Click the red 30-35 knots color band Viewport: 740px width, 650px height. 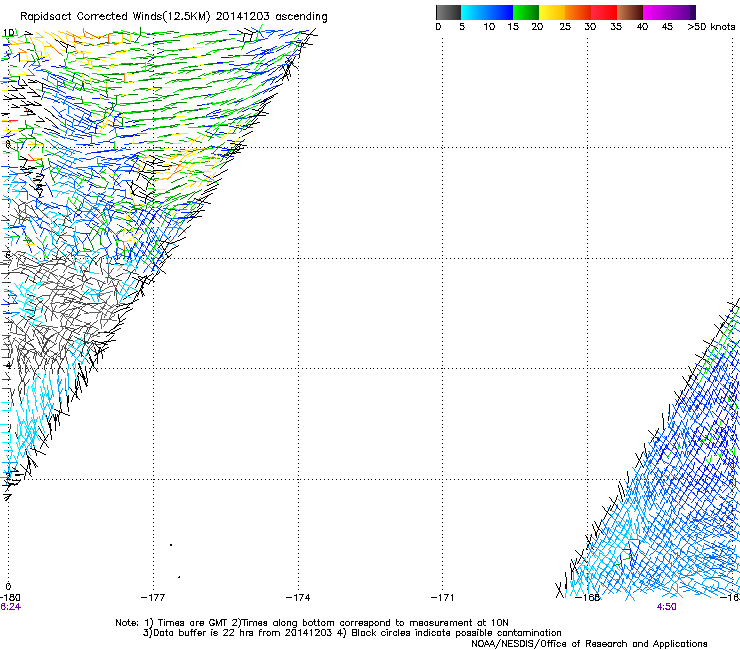coord(604,12)
